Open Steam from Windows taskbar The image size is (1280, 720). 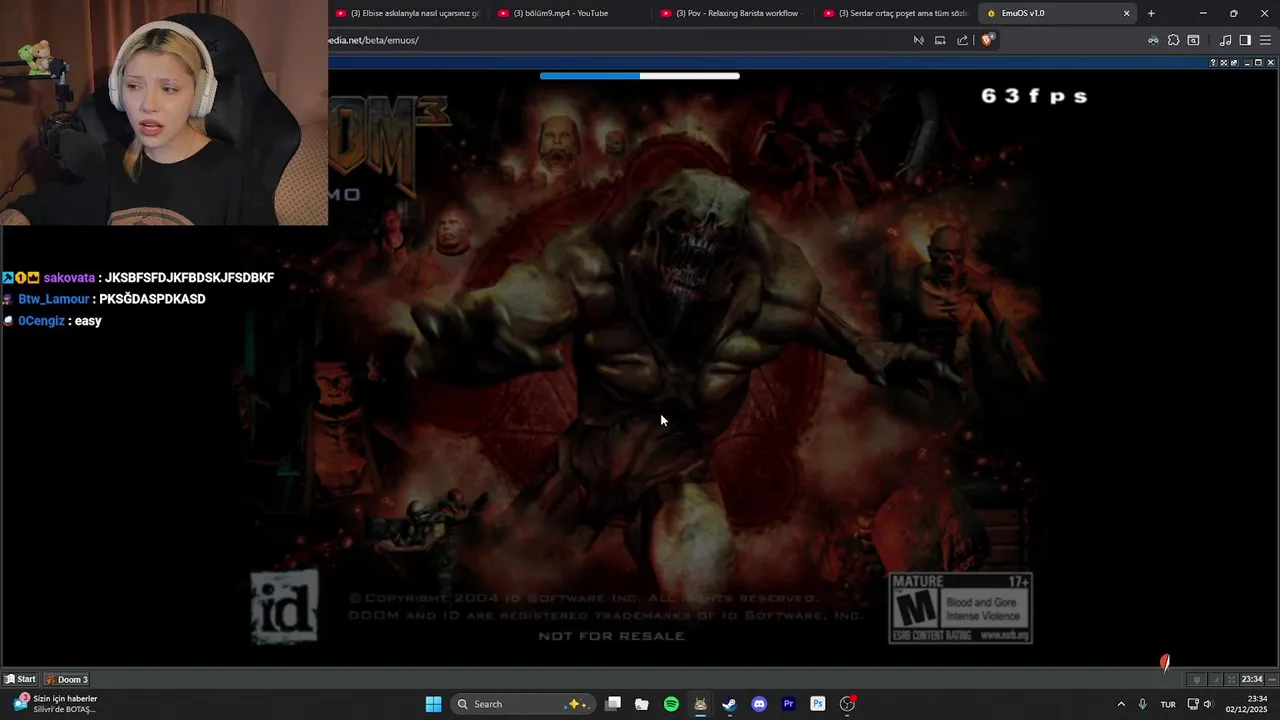click(730, 704)
